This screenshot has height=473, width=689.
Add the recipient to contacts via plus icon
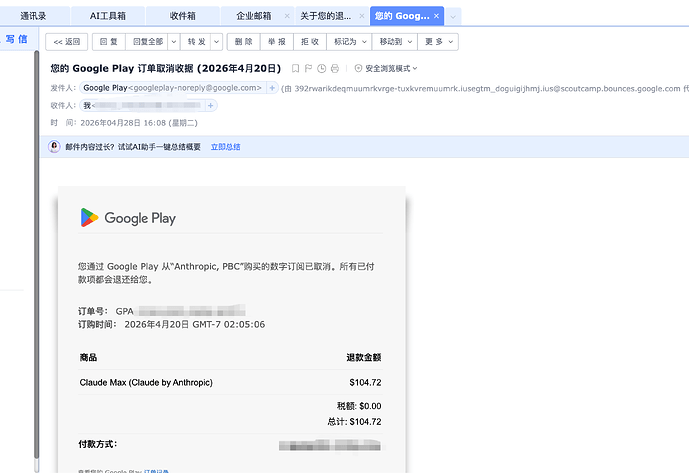pos(210,106)
